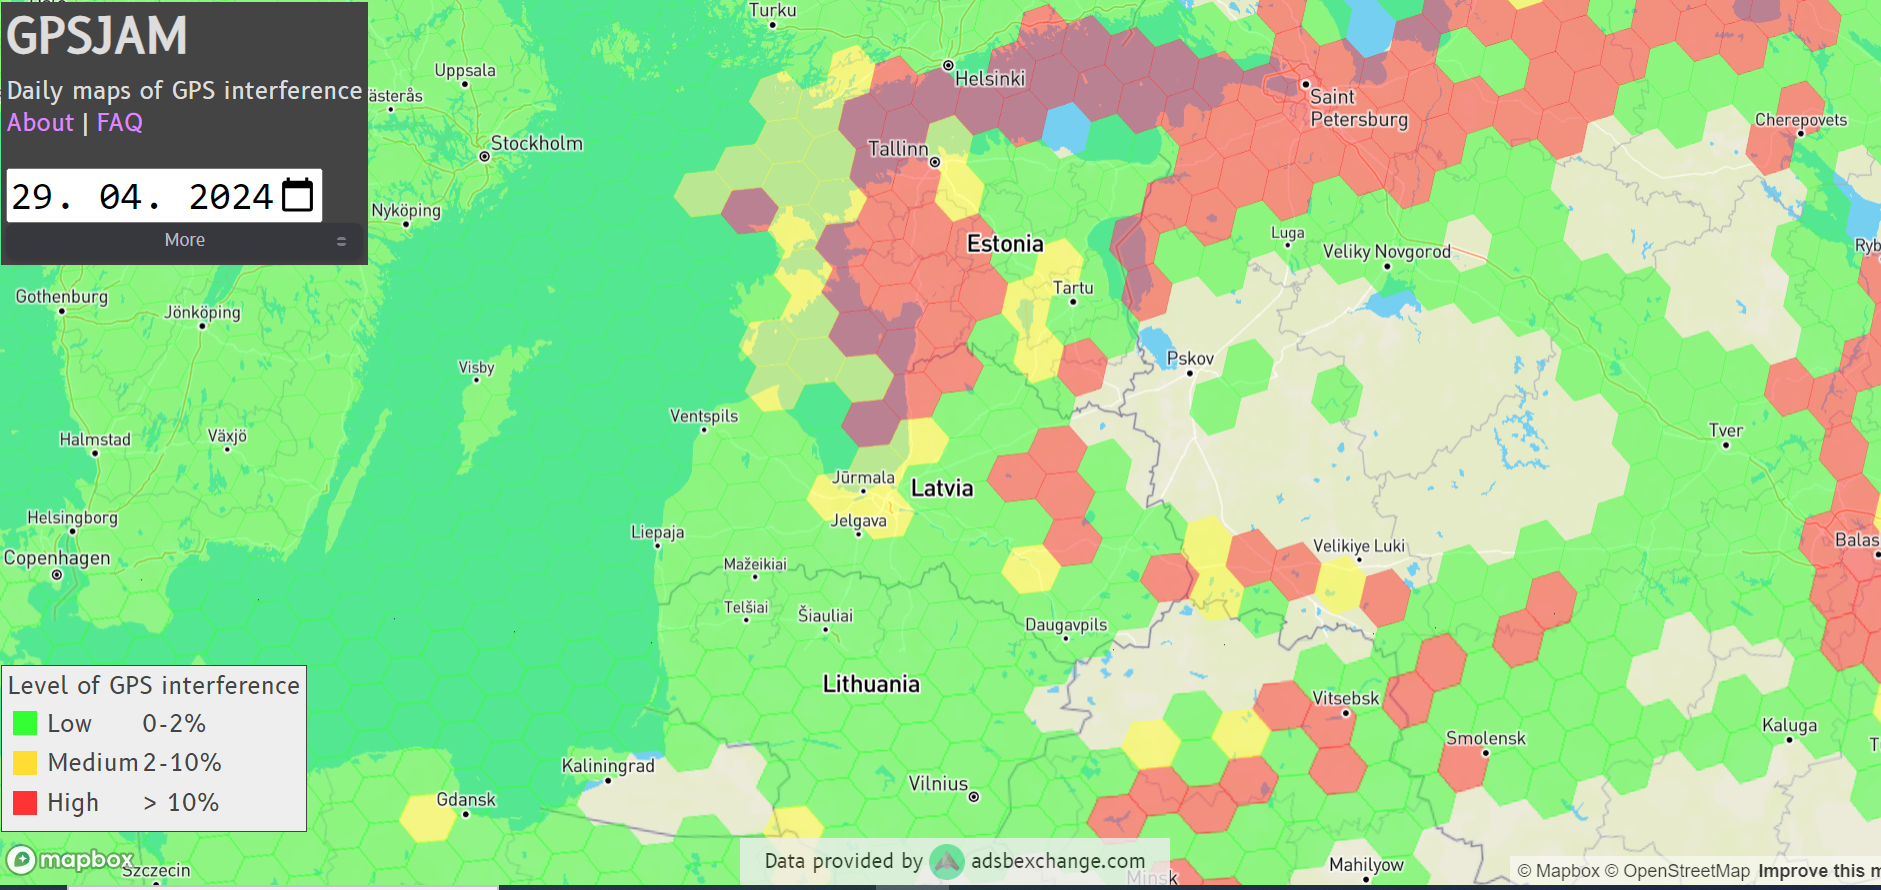Open the About page link
Screen dimensions: 1881x890
[x=40, y=123]
